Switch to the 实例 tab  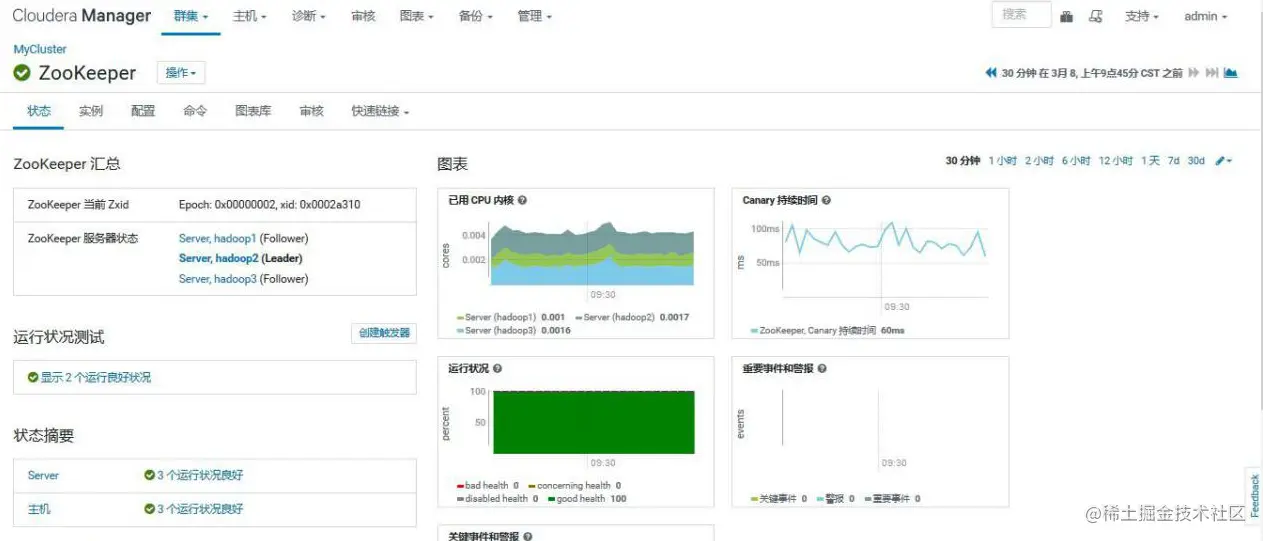91,111
